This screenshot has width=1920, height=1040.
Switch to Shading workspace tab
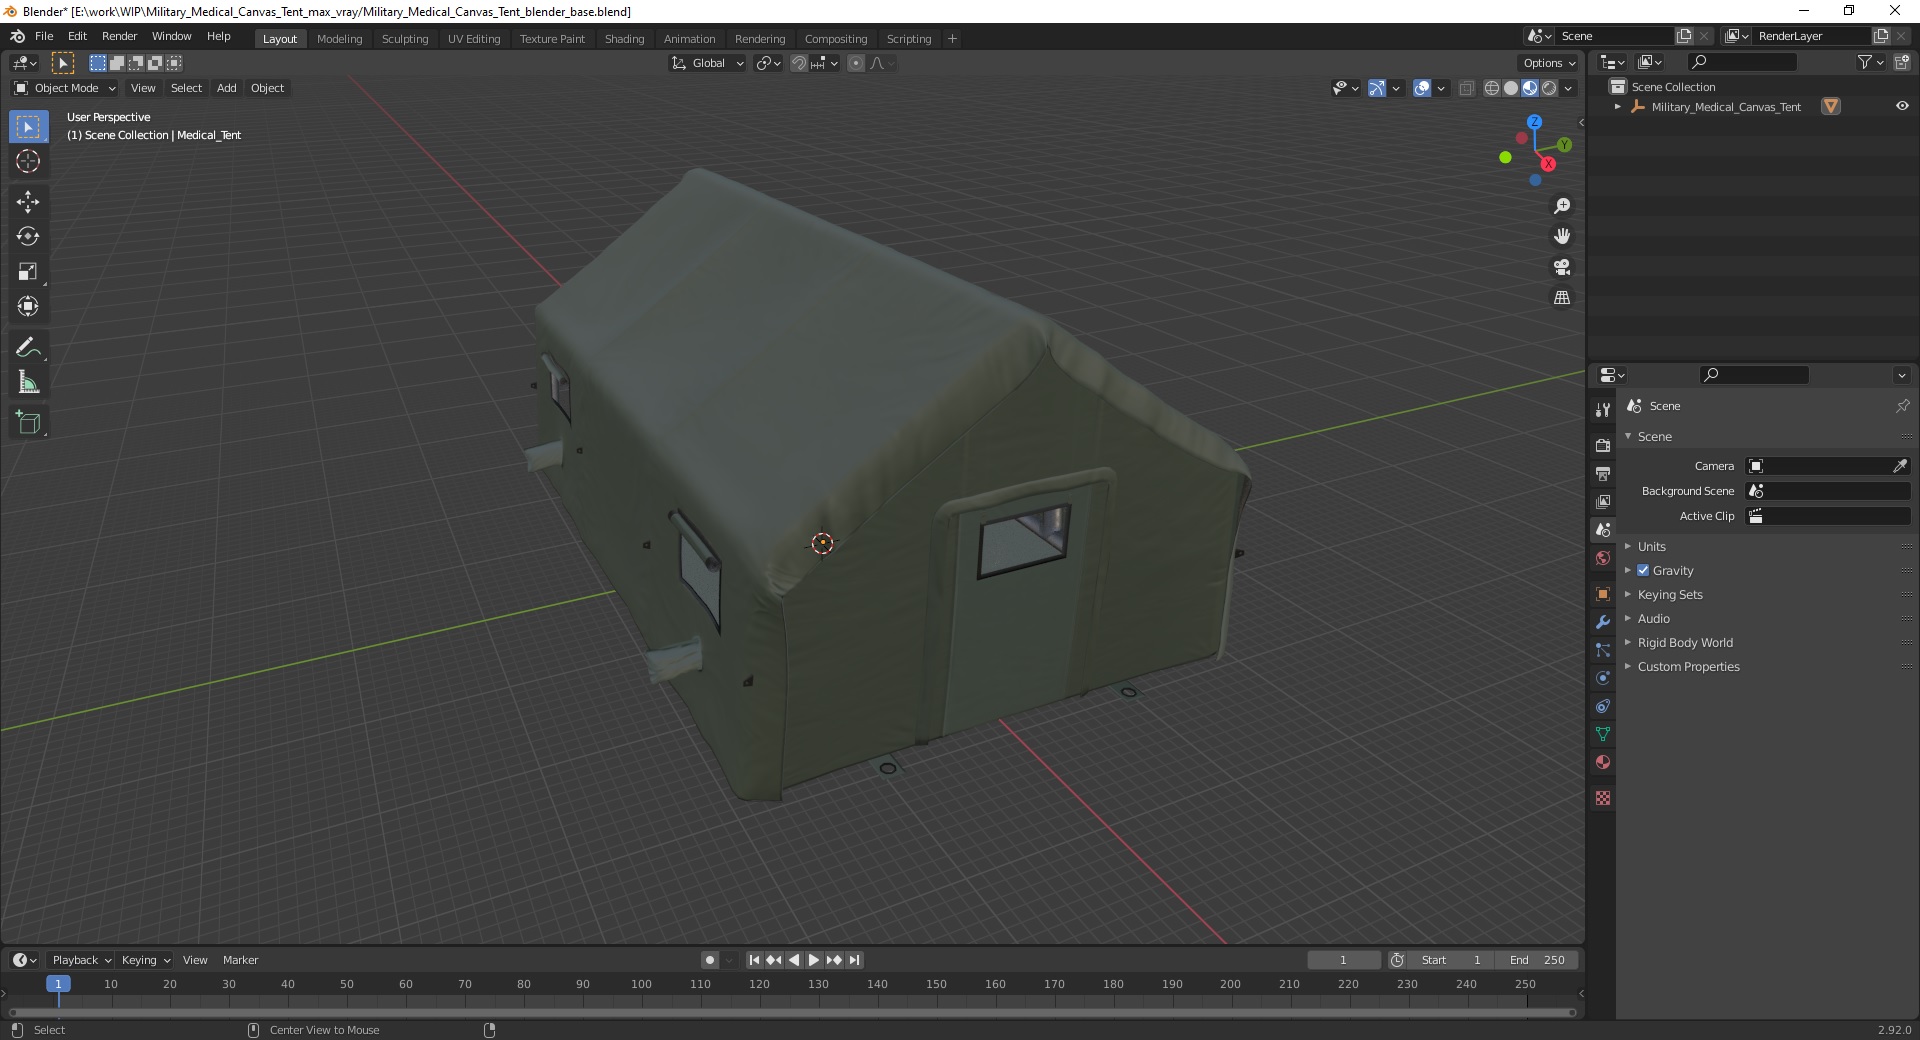point(624,39)
